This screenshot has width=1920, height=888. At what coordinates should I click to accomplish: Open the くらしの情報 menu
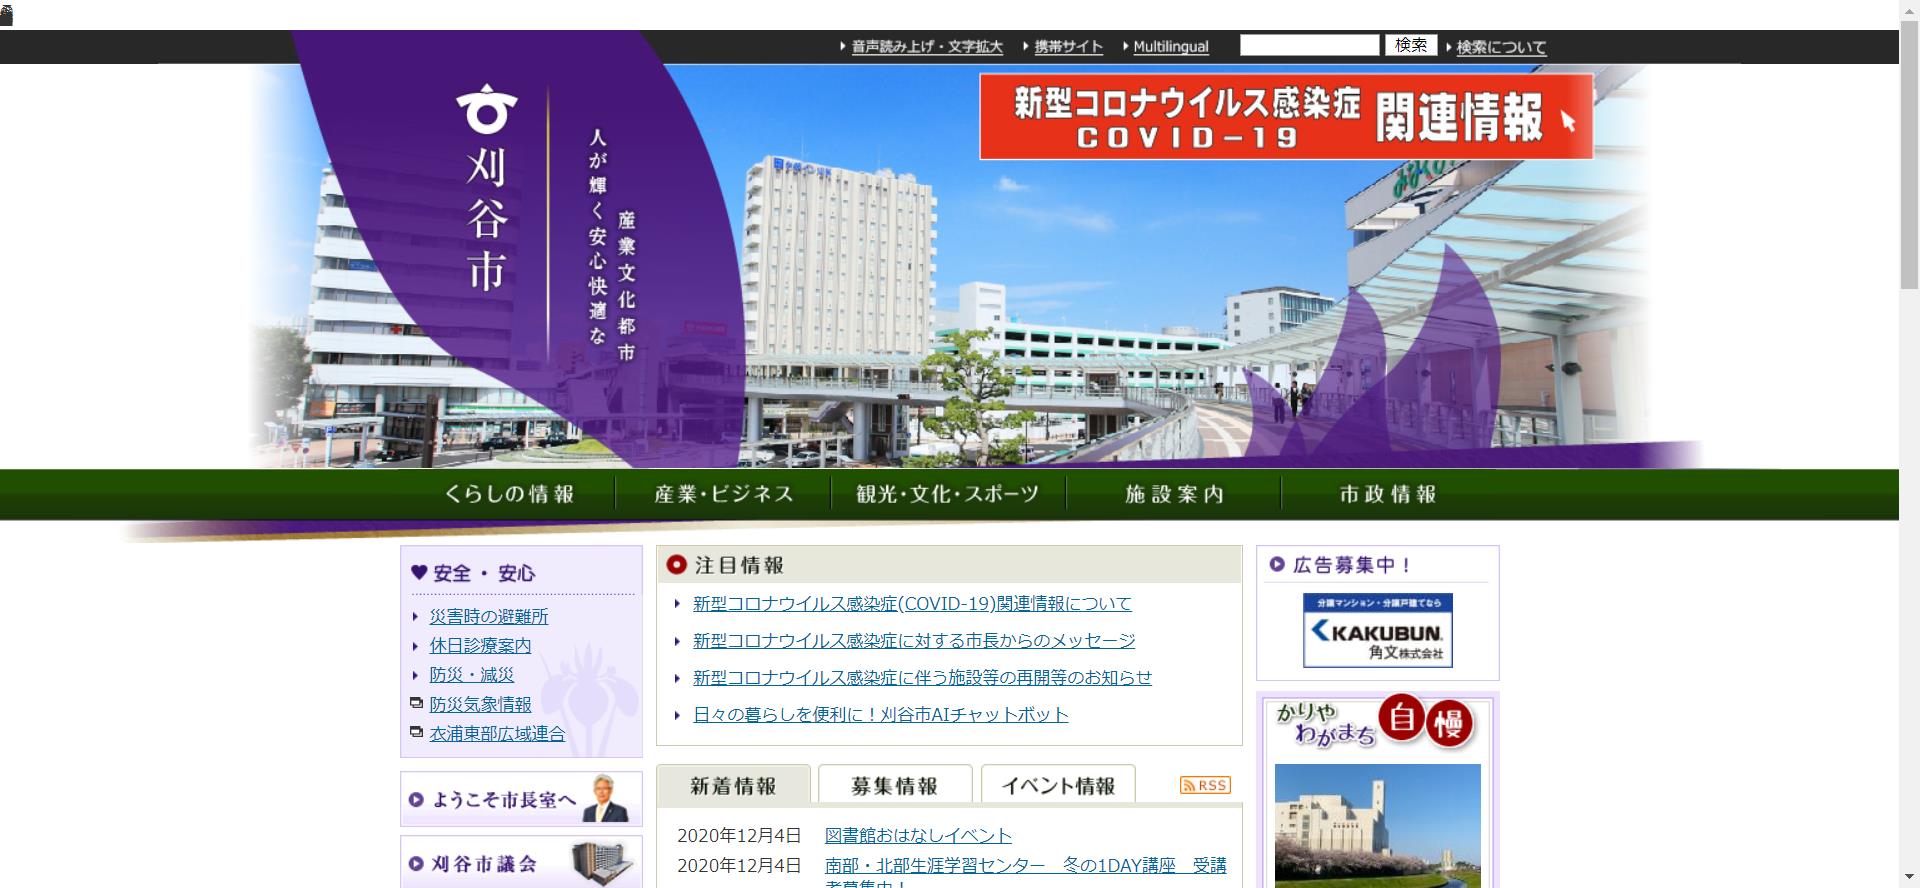[510, 494]
